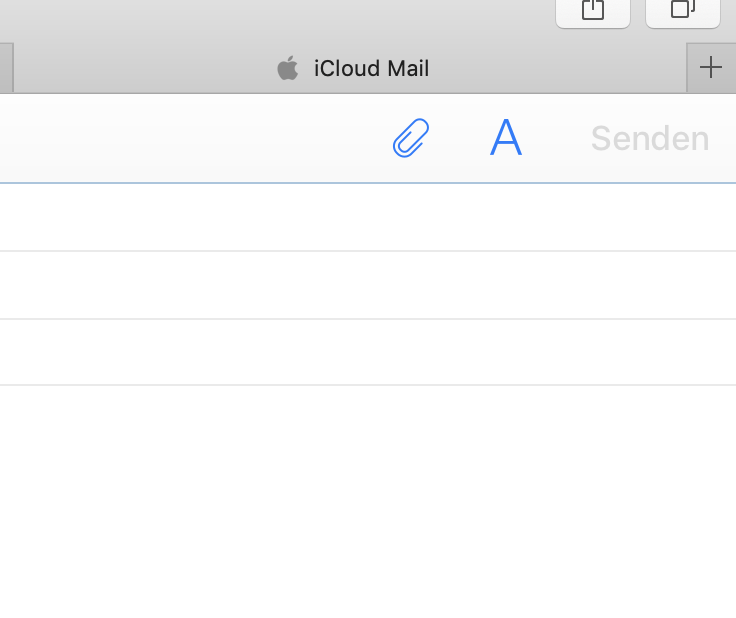736x618 pixels.
Task: Switch to the partially visible left tab
Action: [5, 68]
